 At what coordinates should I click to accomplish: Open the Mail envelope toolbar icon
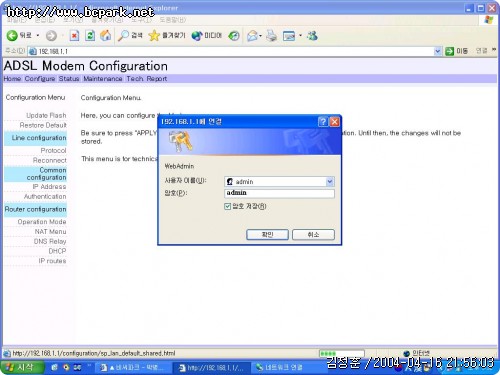click(253, 35)
